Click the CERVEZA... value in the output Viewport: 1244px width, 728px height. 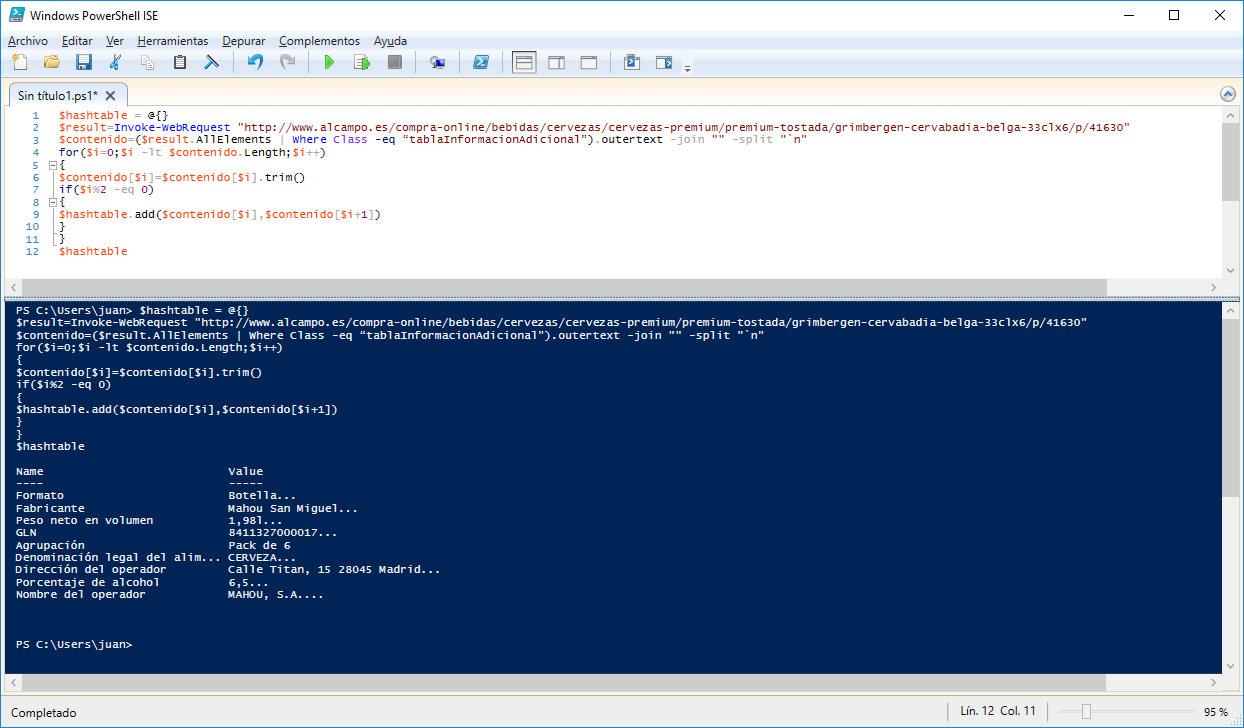pyautogui.click(x=262, y=558)
